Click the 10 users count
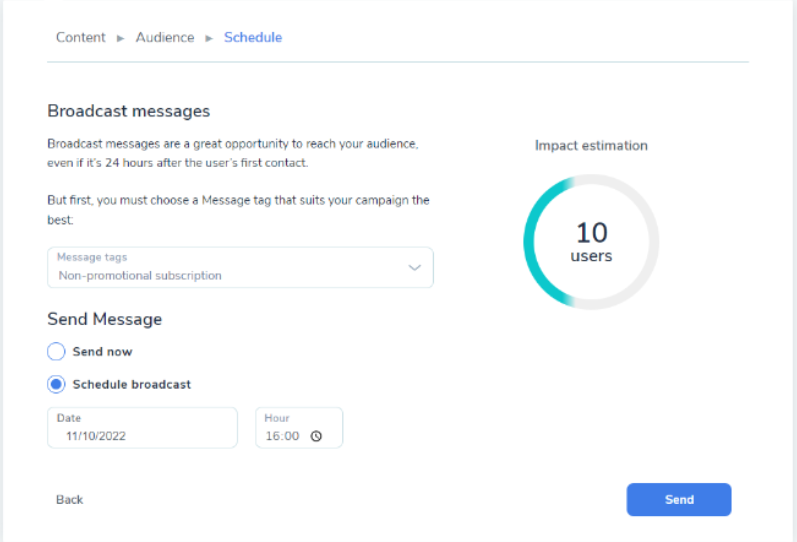797x542 pixels. pos(591,242)
